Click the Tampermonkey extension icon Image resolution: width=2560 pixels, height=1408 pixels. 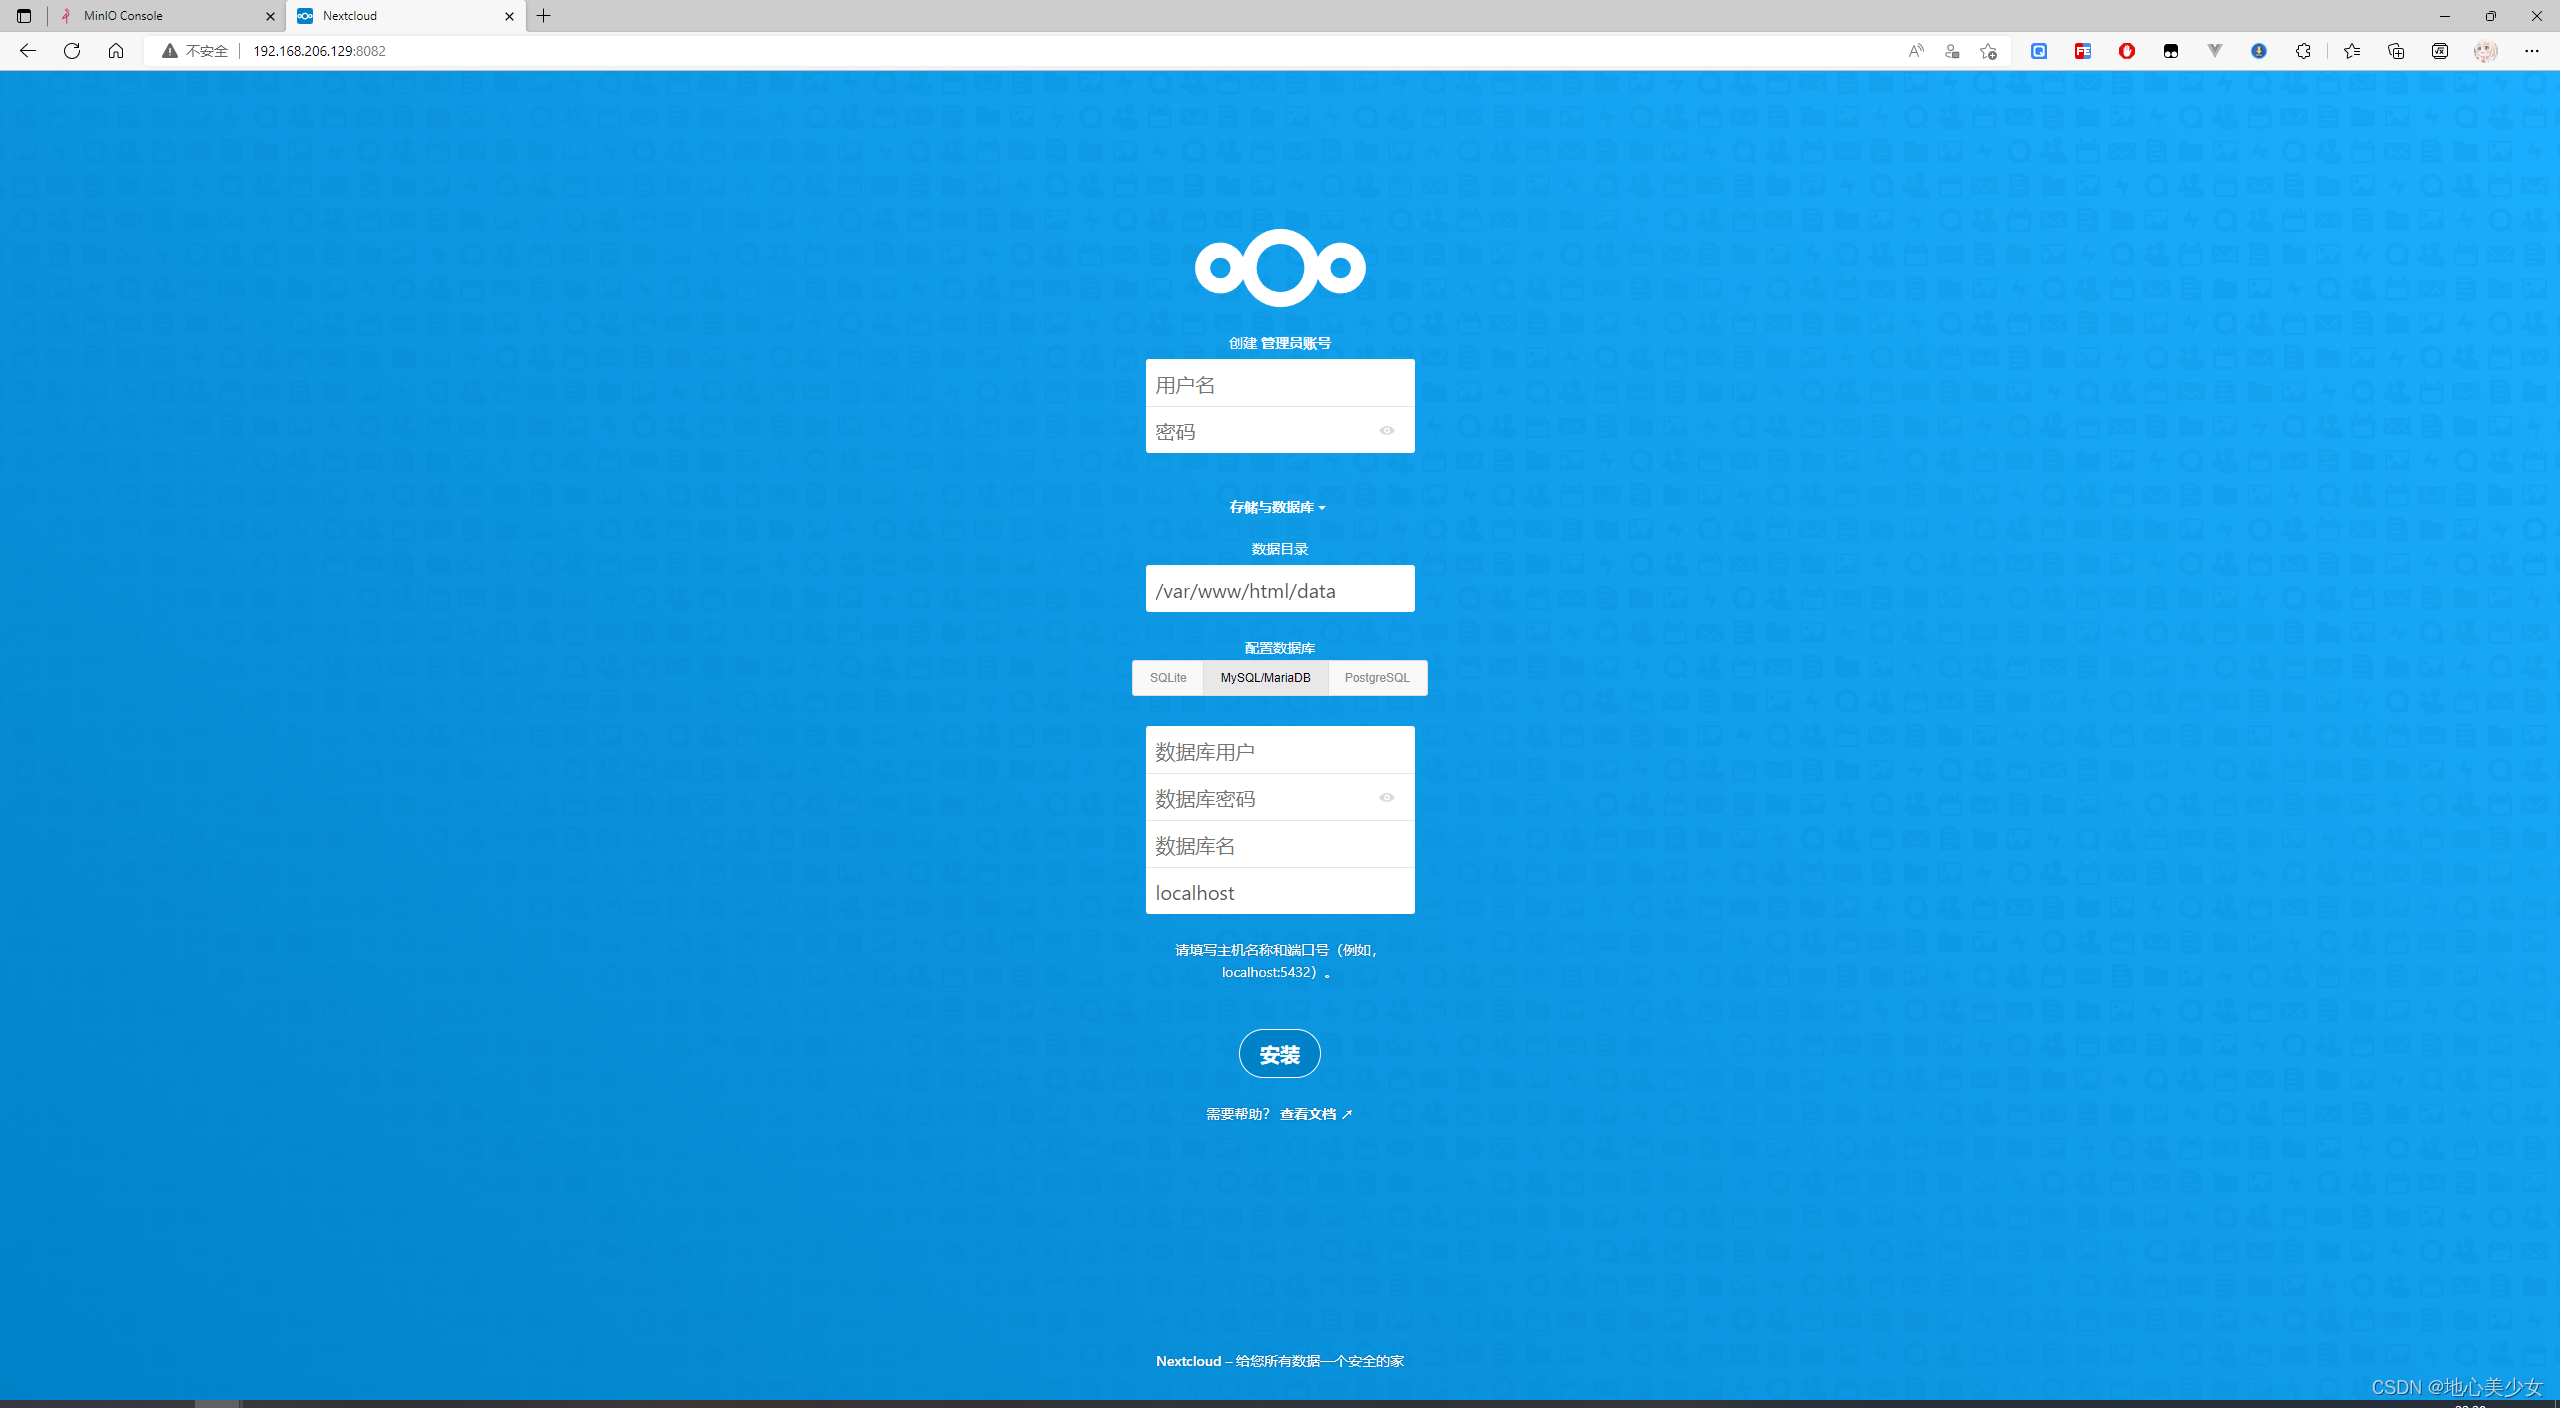pyautogui.click(x=2171, y=51)
